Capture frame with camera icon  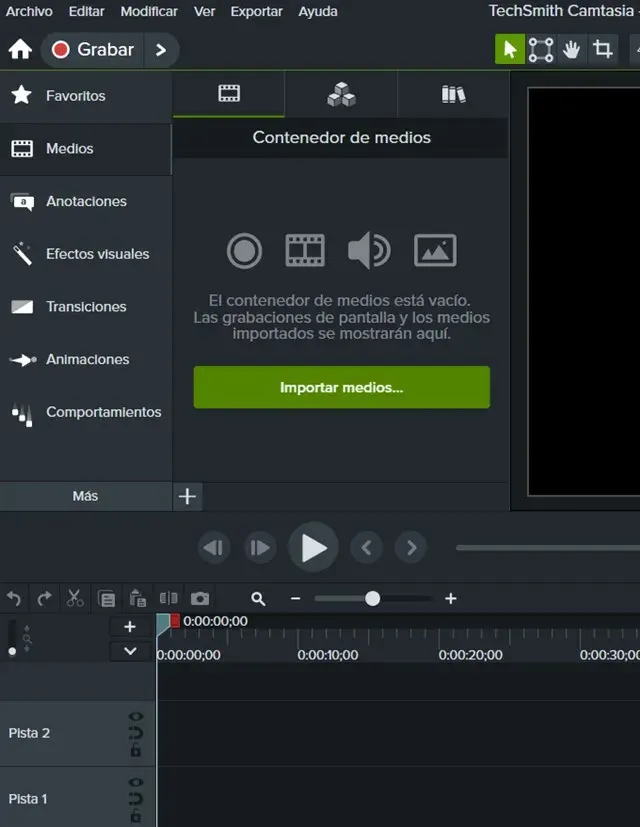tap(200, 599)
